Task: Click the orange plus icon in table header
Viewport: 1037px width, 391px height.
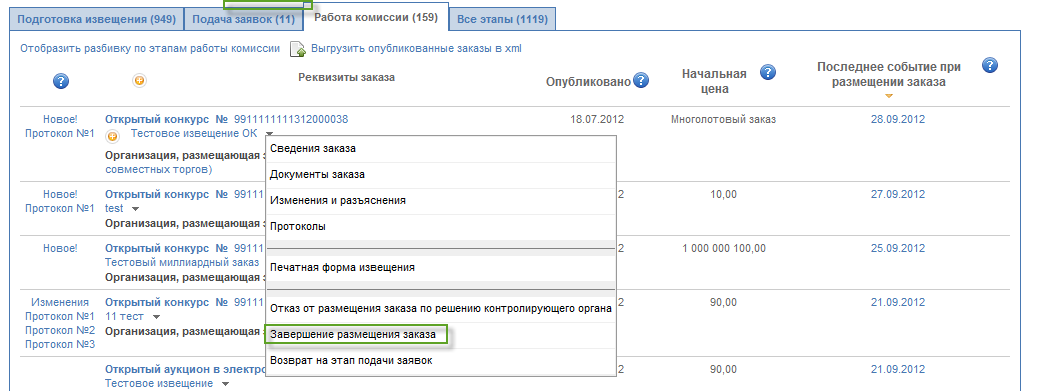Action: pyautogui.click(x=140, y=81)
